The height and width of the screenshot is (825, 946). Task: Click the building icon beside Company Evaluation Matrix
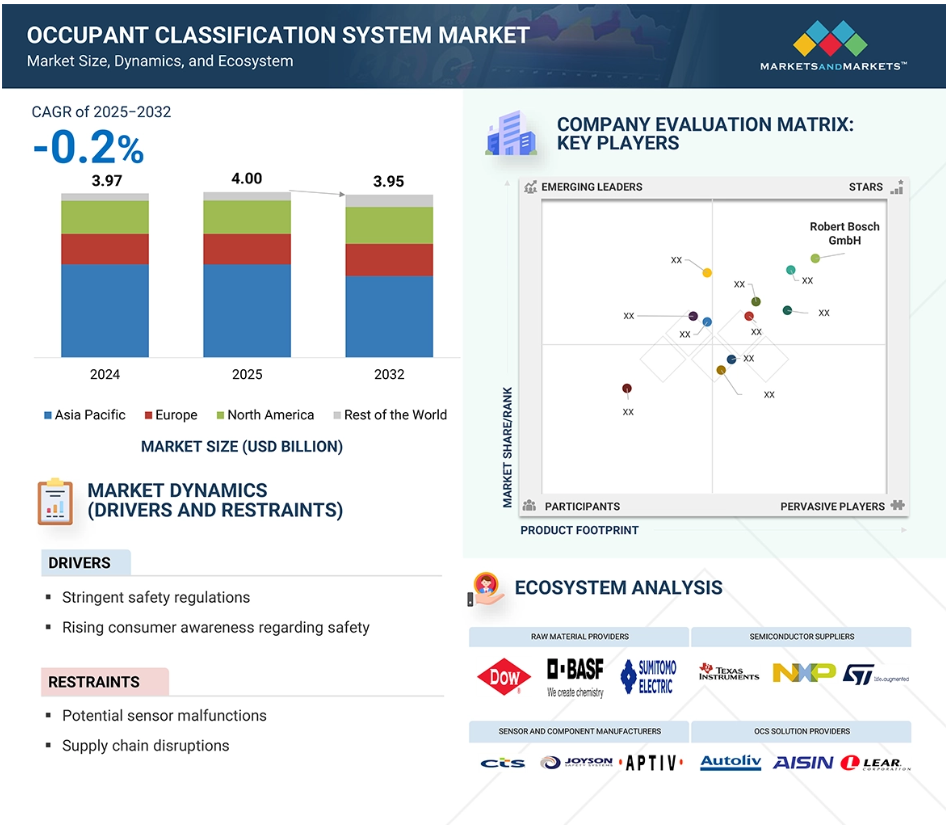(x=511, y=133)
